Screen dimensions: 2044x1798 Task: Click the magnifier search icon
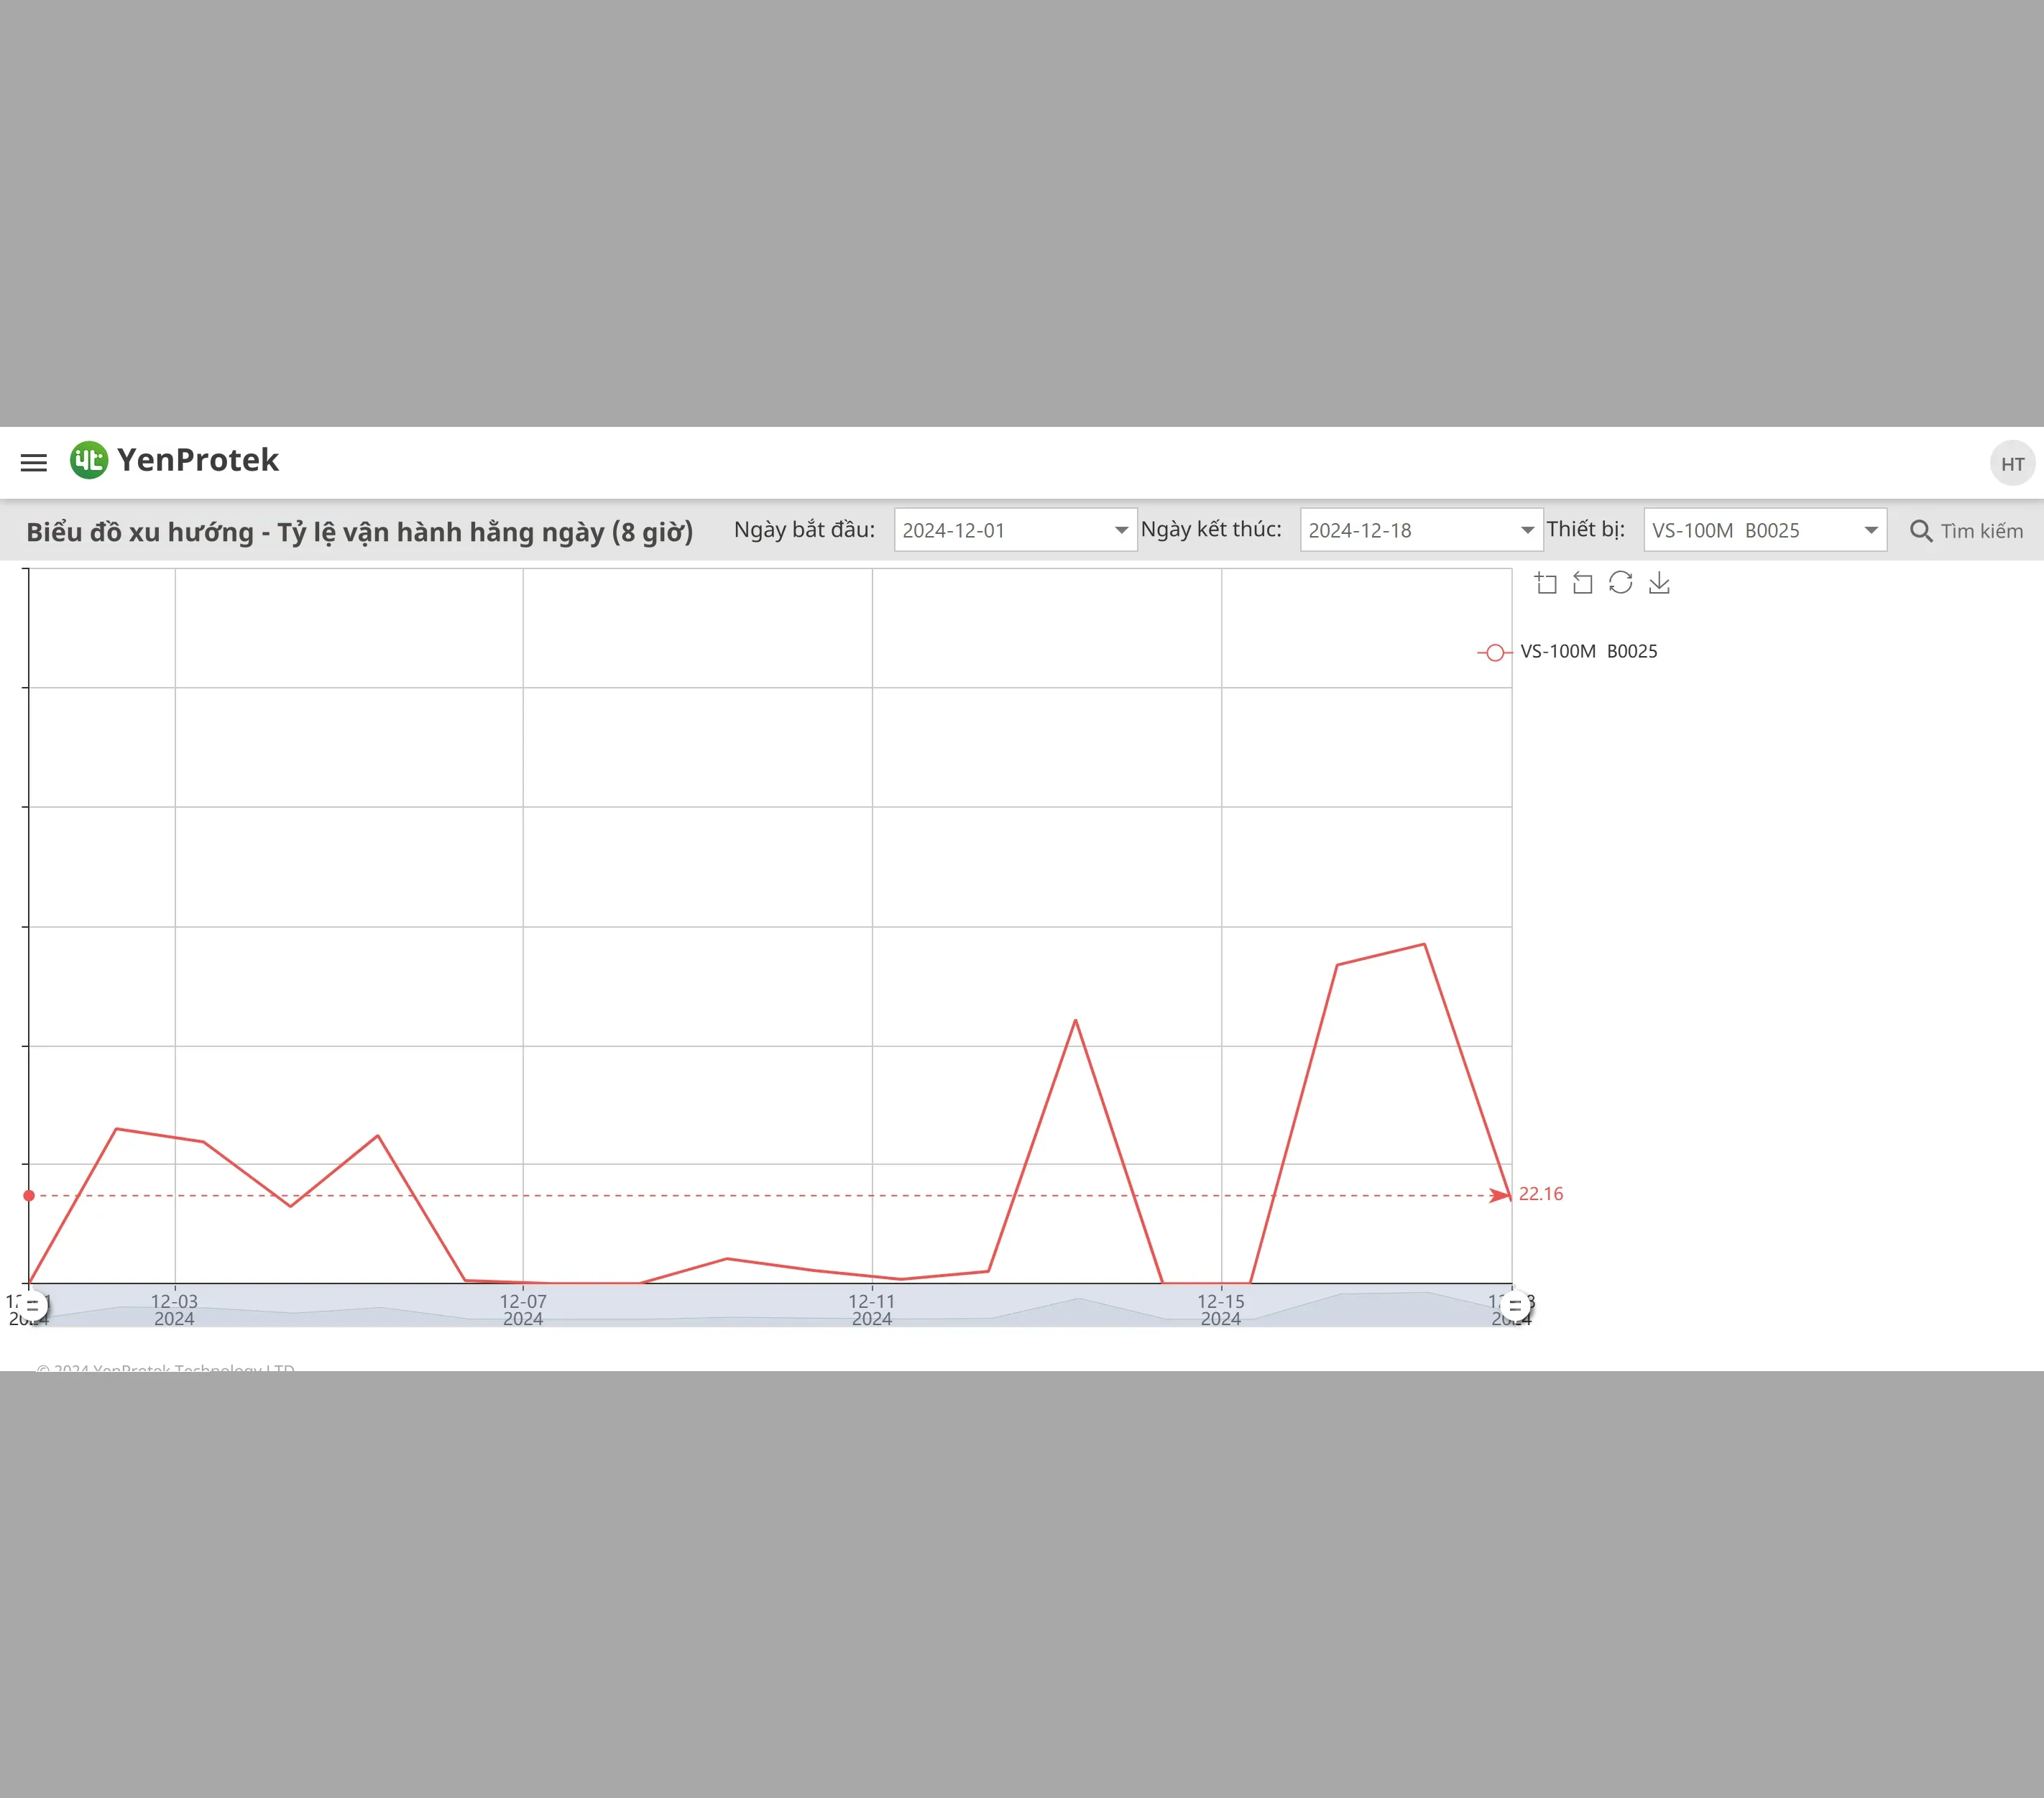click(1921, 531)
